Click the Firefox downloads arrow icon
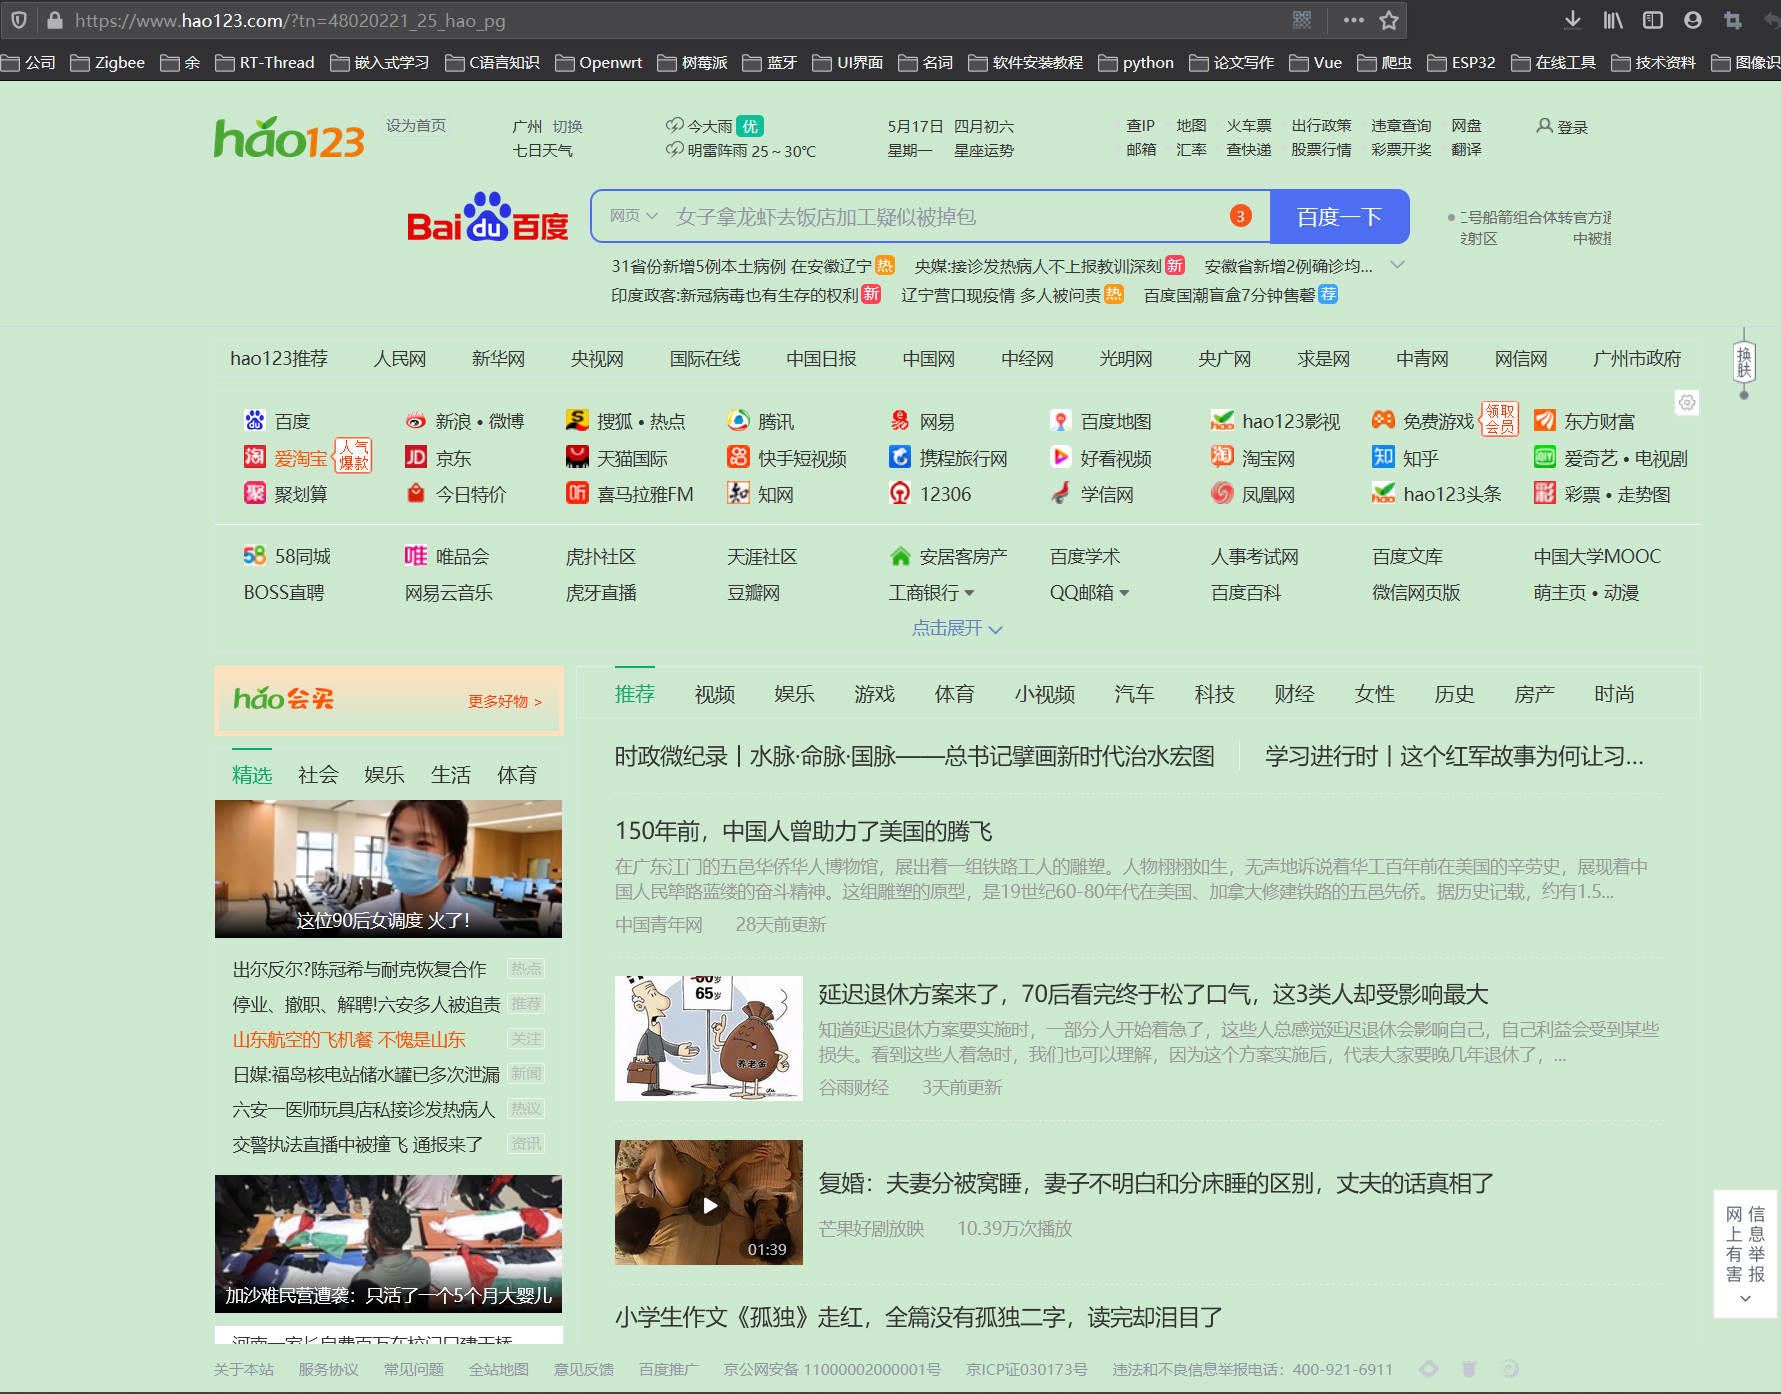1781x1394 pixels. [1572, 20]
